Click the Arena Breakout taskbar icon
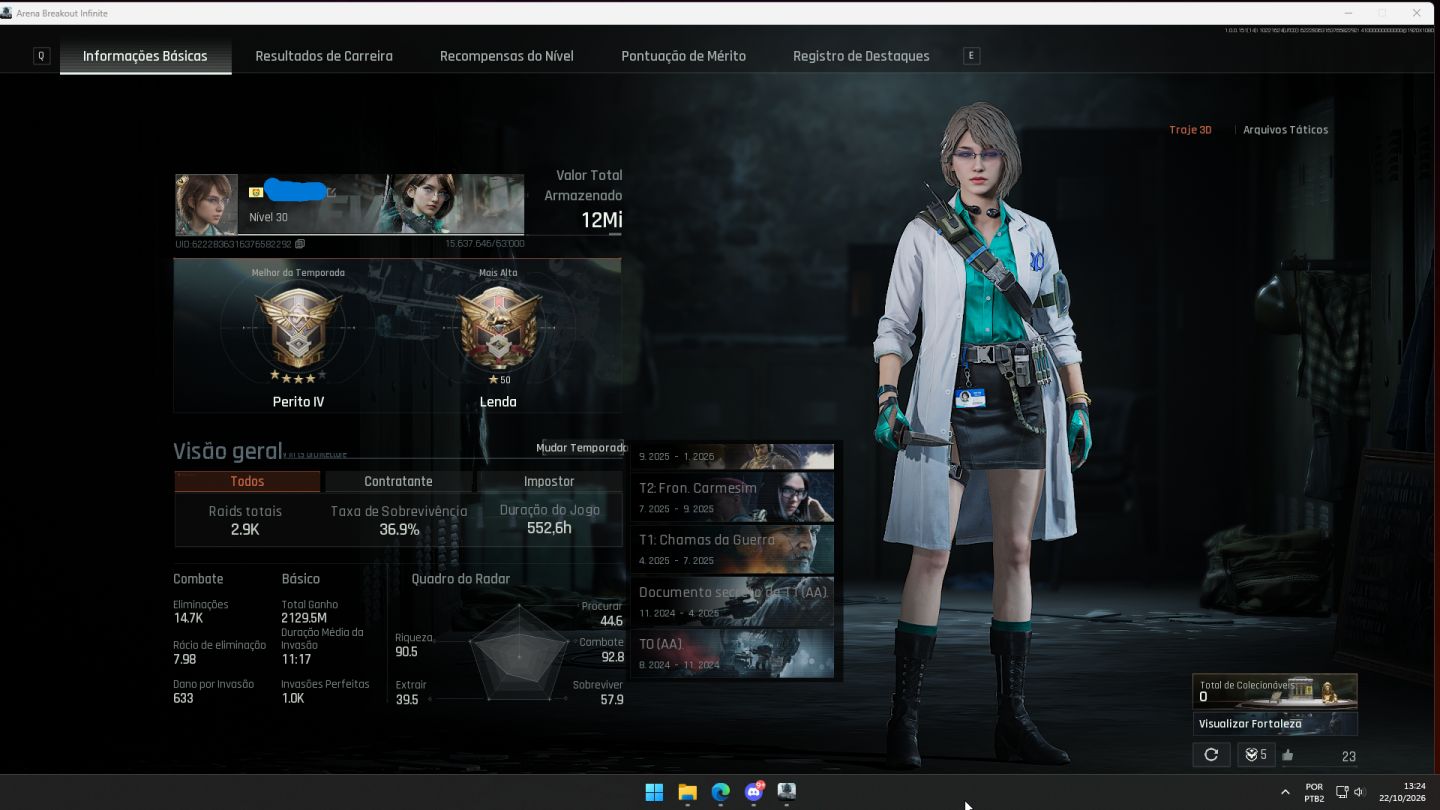 pyautogui.click(x=787, y=792)
